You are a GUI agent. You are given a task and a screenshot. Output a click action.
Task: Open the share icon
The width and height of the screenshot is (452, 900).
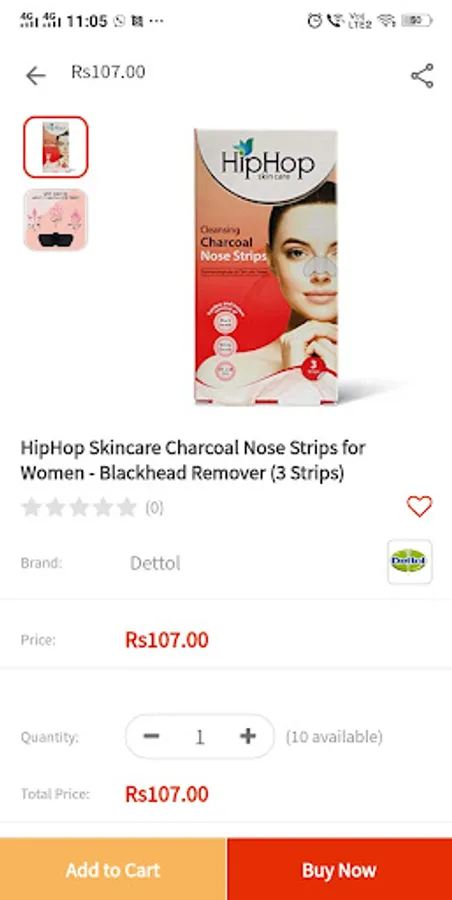[x=422, y=76]
